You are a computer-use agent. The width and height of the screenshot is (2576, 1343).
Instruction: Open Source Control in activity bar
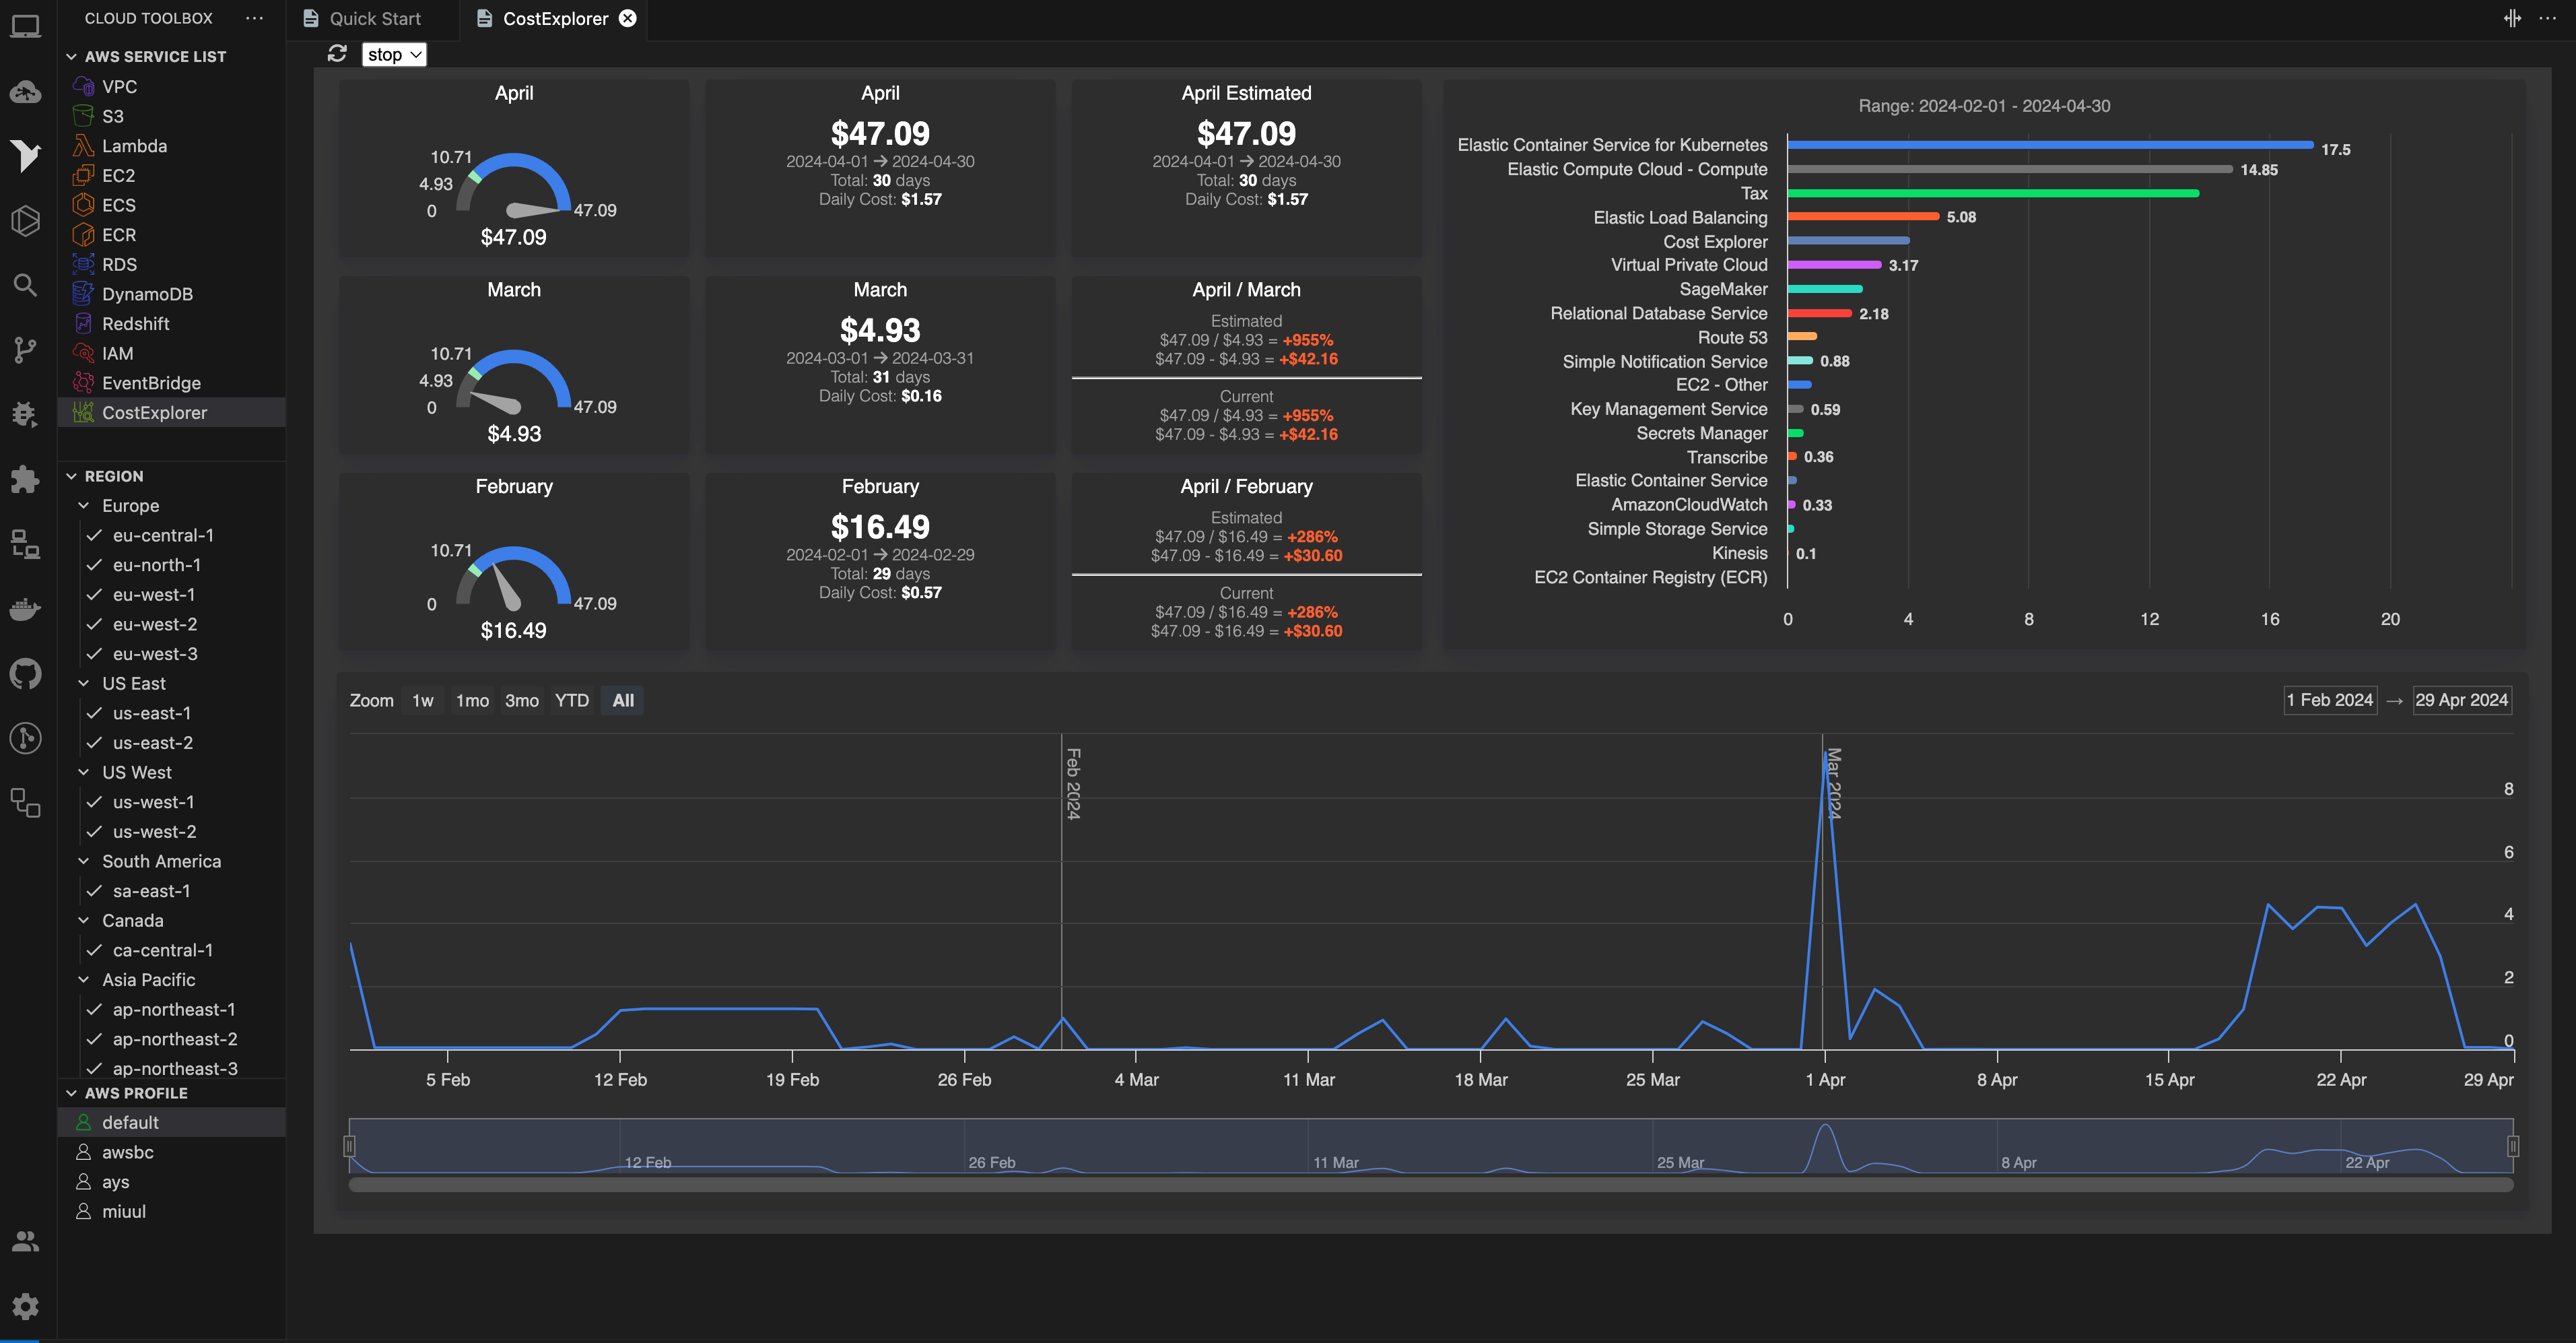coord(25,350)
